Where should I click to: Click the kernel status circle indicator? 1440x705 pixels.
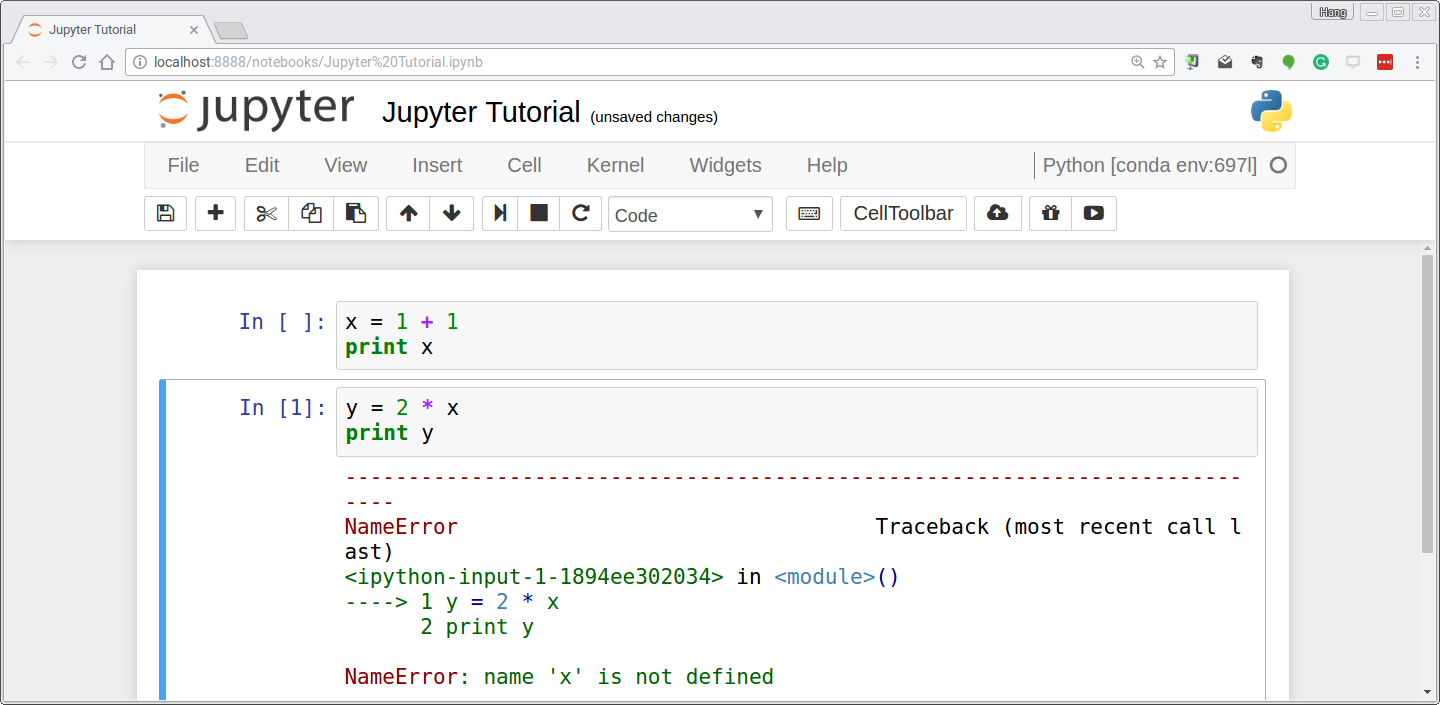(x=1278, y=165)
